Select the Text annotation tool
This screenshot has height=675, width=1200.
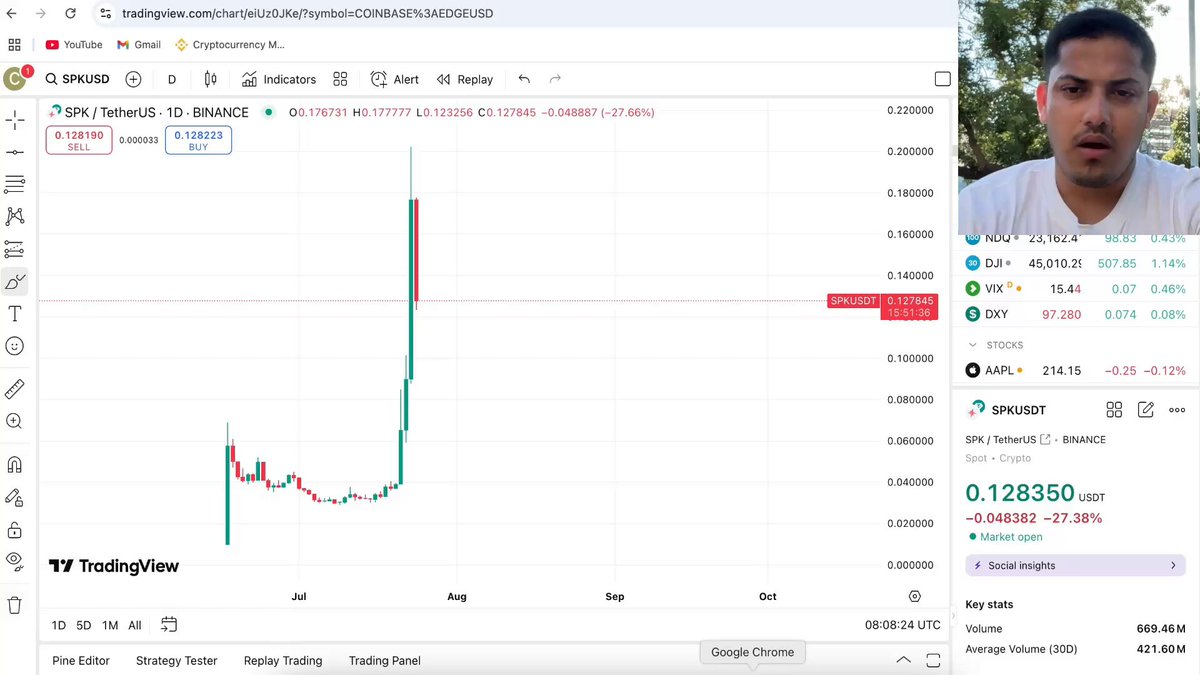click(x=15, y=313)
